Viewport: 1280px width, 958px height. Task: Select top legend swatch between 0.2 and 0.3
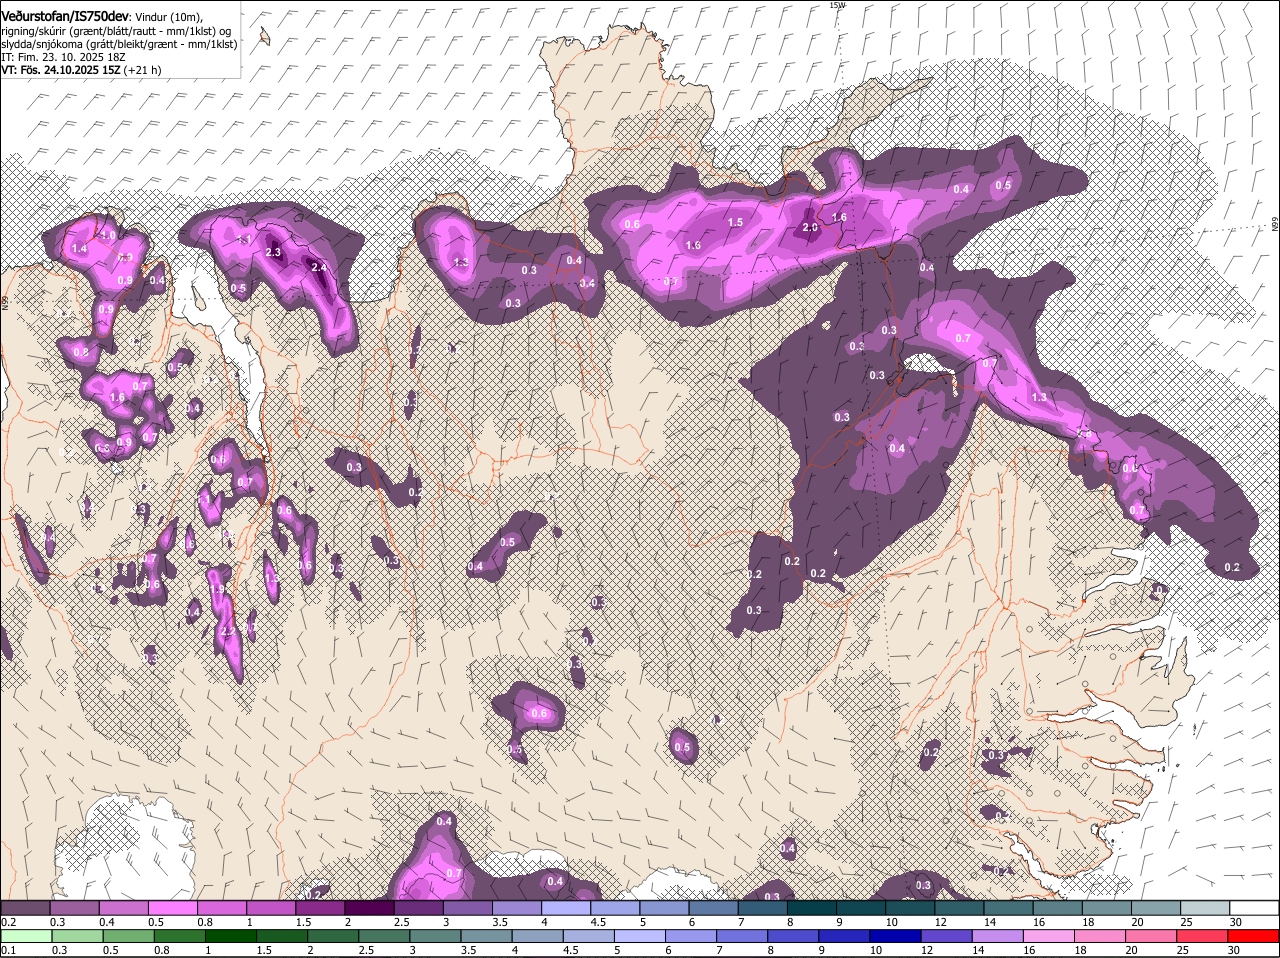click(25, 907)
